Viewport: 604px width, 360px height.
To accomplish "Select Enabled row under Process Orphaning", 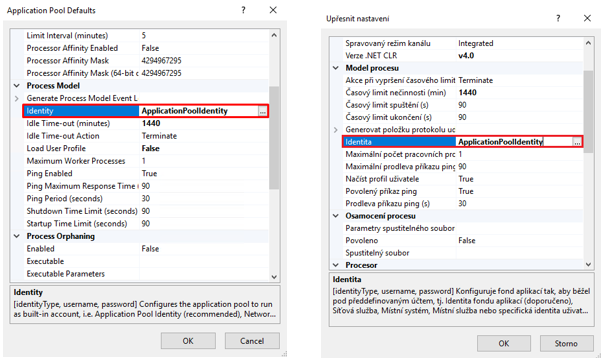I will [146, 249].
